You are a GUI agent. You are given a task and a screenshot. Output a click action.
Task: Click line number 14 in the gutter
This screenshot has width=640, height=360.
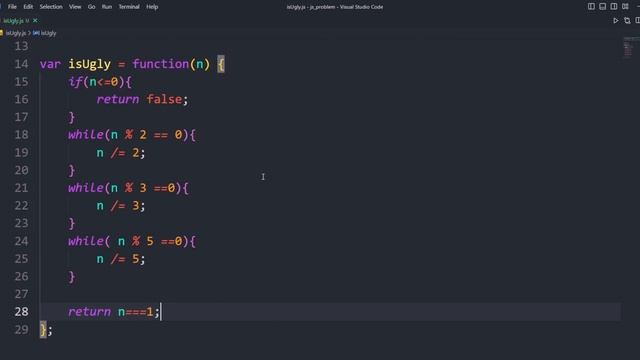[21, 64]
